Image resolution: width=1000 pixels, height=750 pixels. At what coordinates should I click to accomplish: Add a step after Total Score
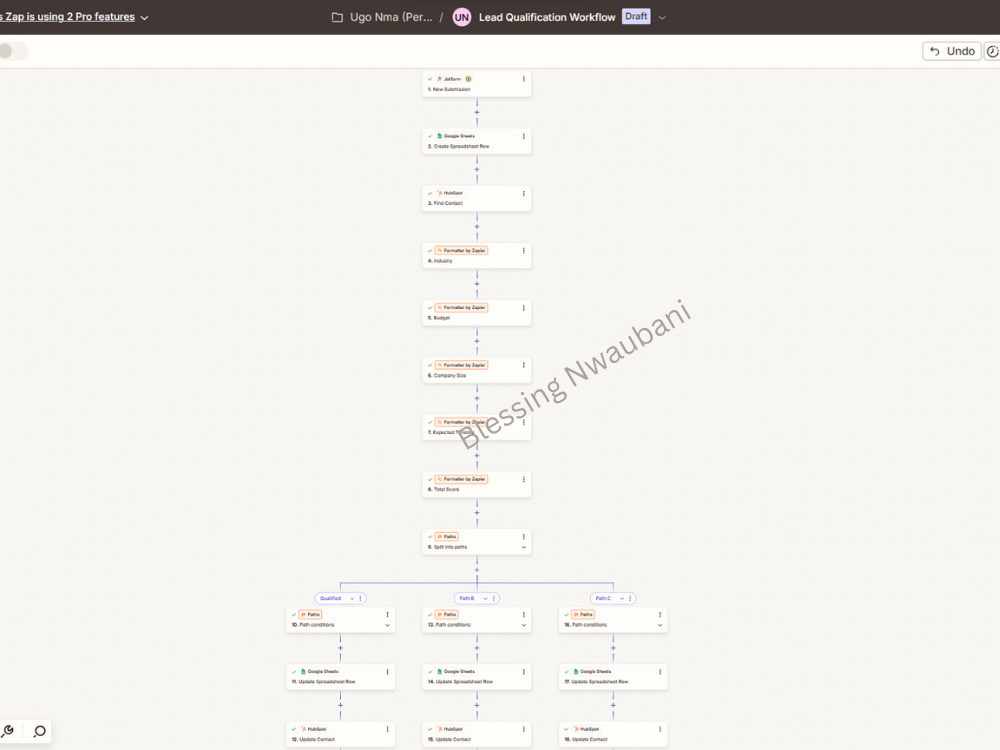[x=477, y=513]
